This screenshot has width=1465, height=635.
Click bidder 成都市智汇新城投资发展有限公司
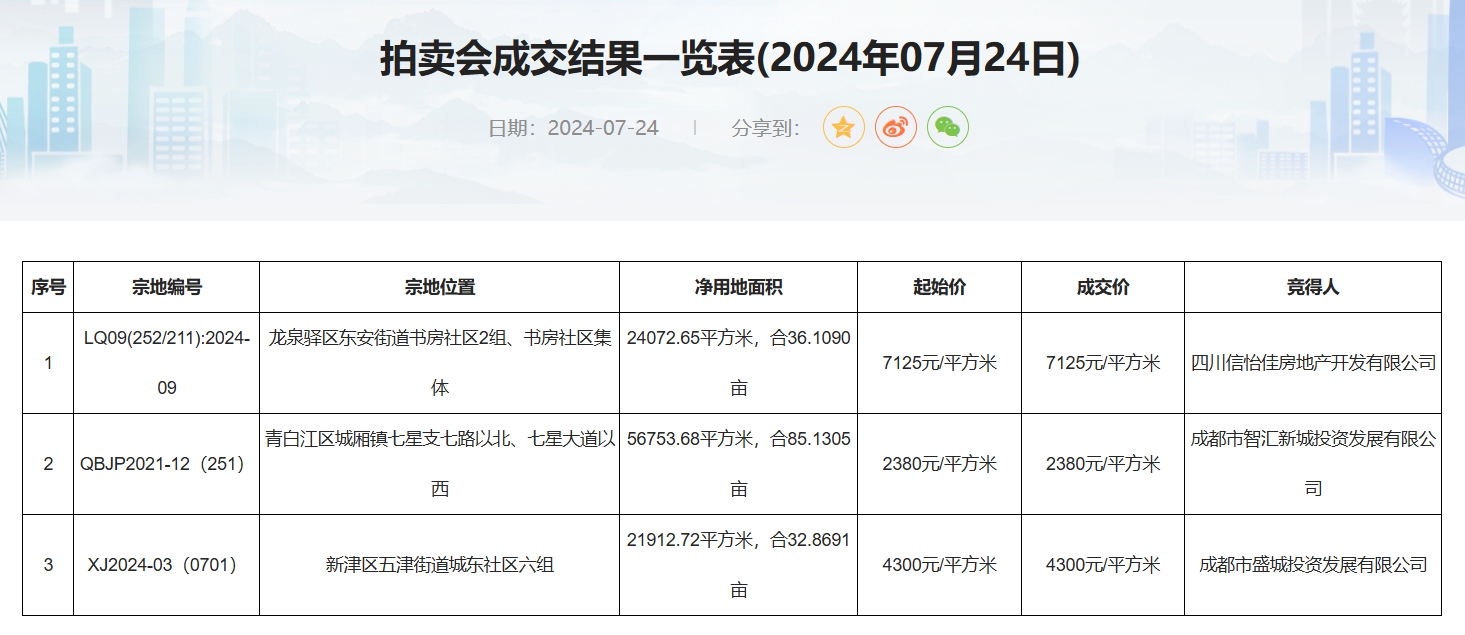[1313, 464]
